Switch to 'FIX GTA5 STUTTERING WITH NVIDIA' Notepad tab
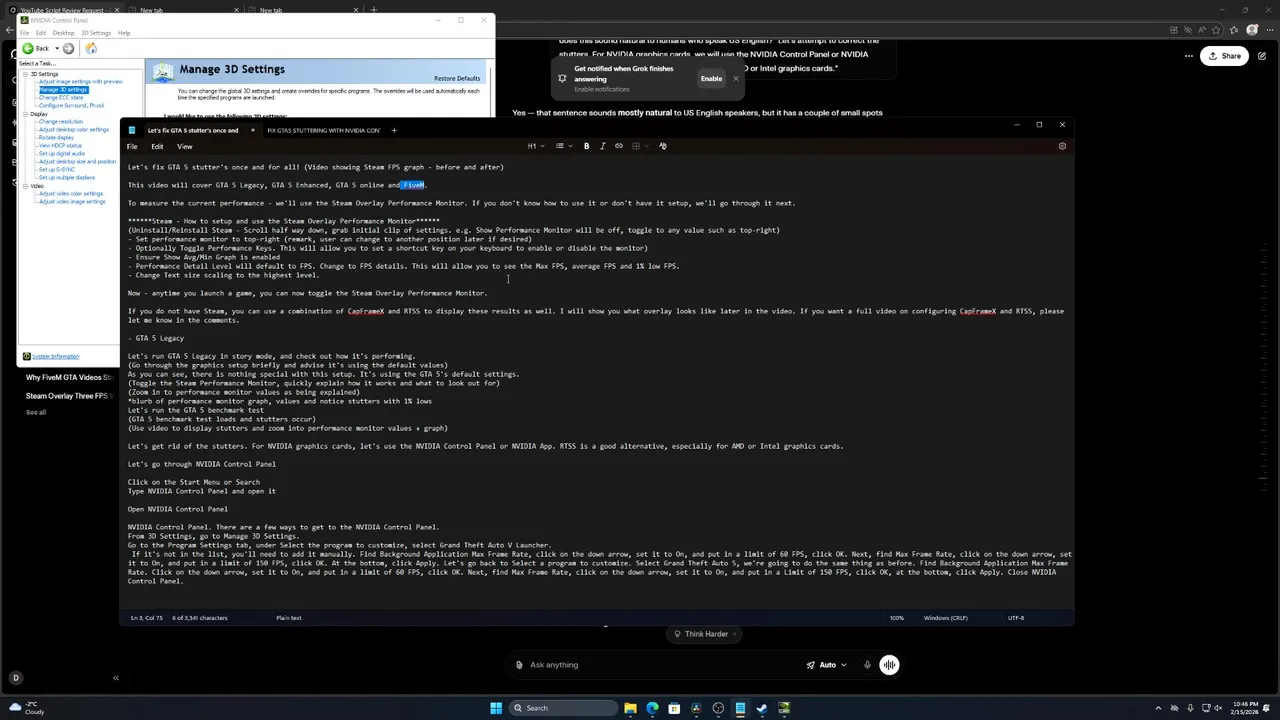 323,130
